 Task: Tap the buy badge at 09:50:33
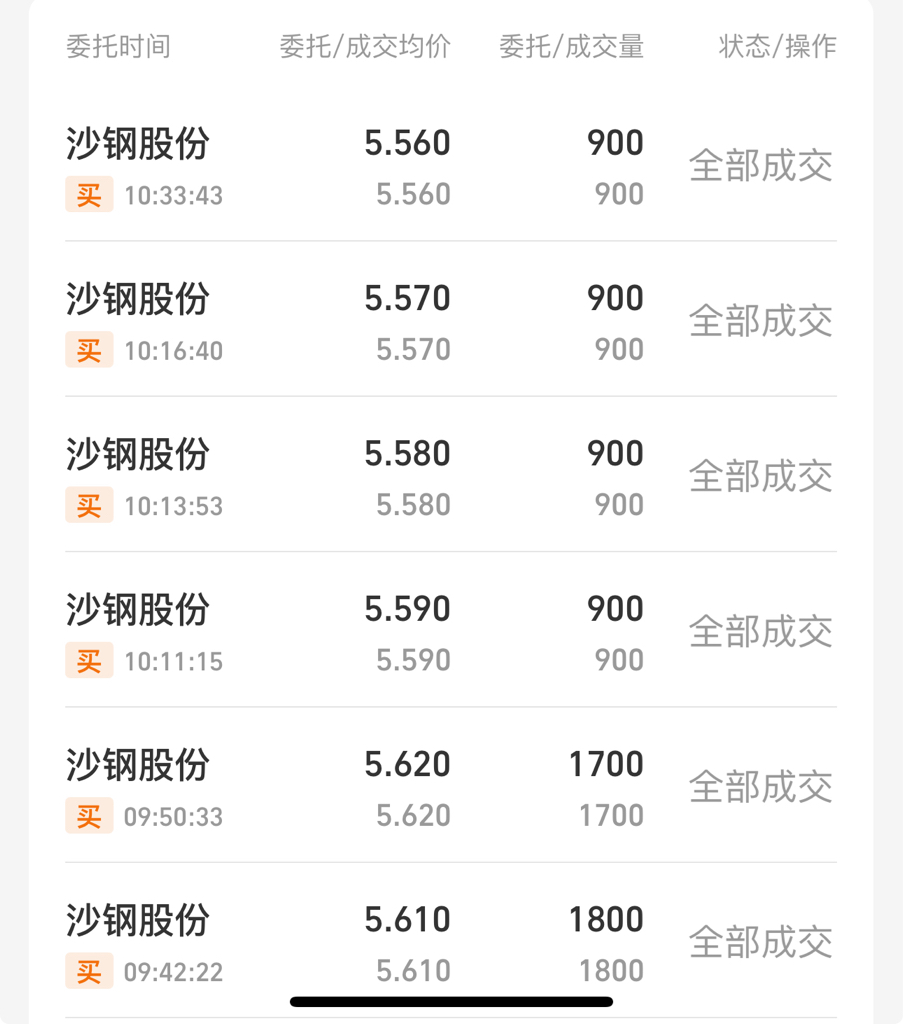point(89,816)
